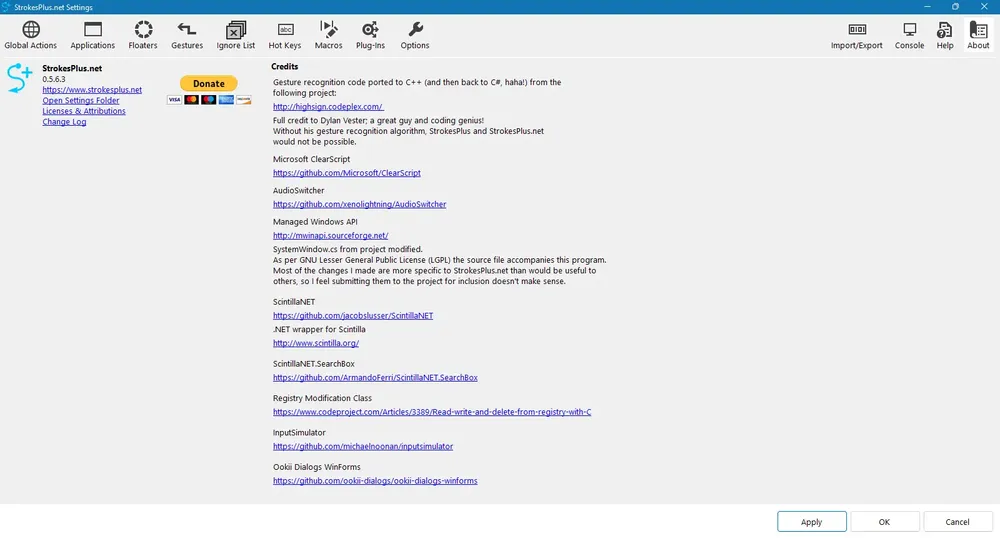Click the title bar app icon

click(x=6, y=7)
